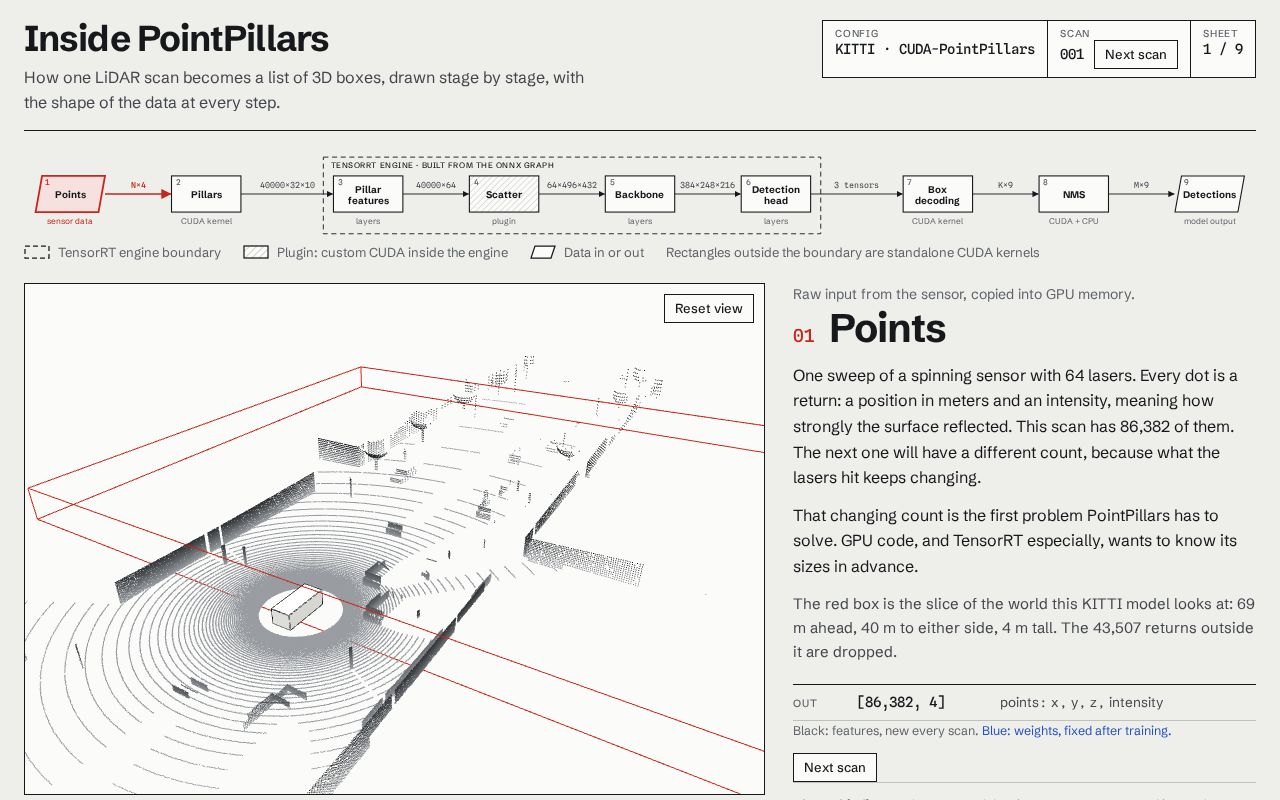The image size is (1280, 800).
Task: Click the 'Plugin: custom CUDA inside the engine' legend
Action: click(376, 253)
